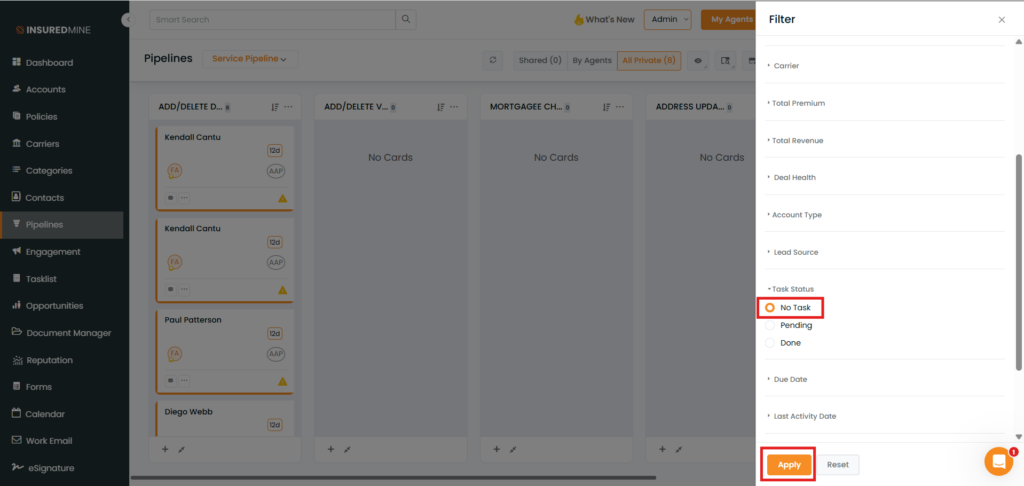The image size is (1024, 486).
Task: Expand the Carrier filter section
Action: [x=786, y=66]
